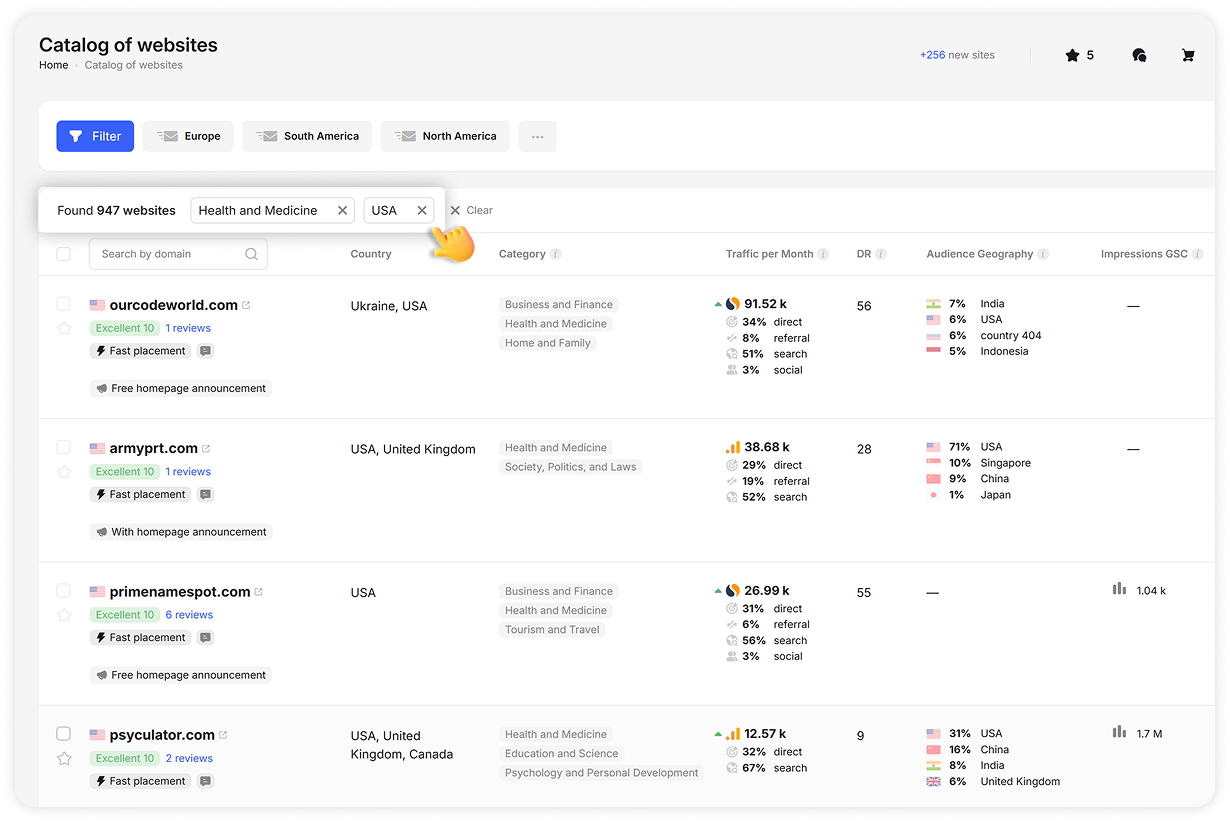
Task: Switch to the North America filter
Action: tap(444, 136)
